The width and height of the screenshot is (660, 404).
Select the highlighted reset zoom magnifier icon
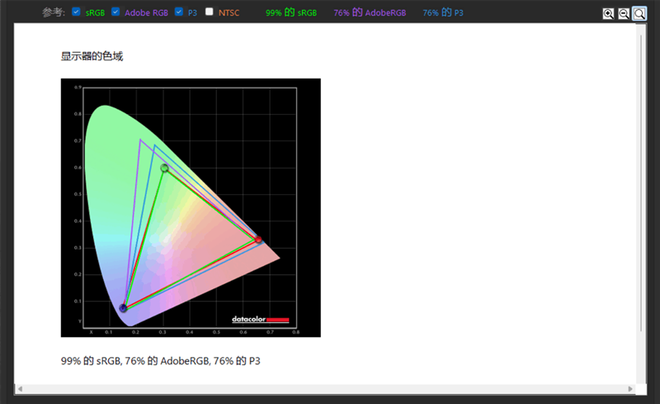(639, 14)
